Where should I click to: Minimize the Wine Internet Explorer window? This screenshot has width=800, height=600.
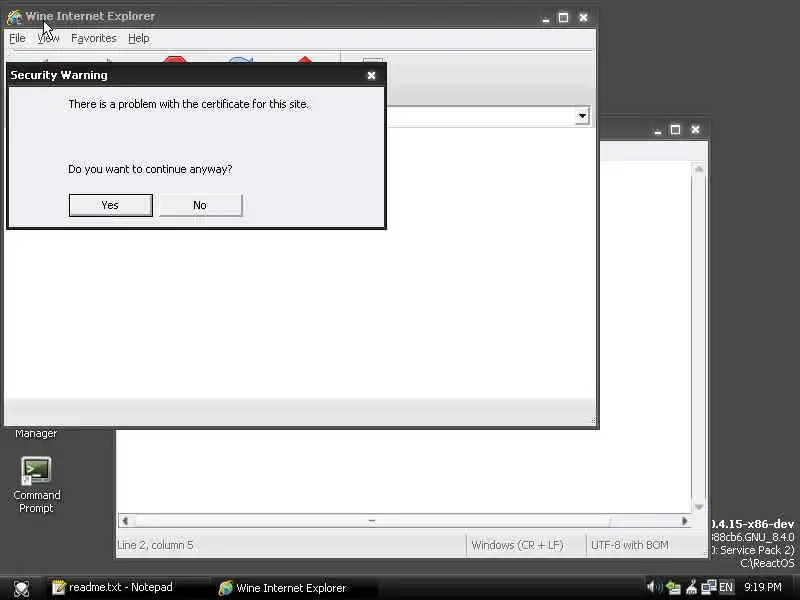[546, 18]
